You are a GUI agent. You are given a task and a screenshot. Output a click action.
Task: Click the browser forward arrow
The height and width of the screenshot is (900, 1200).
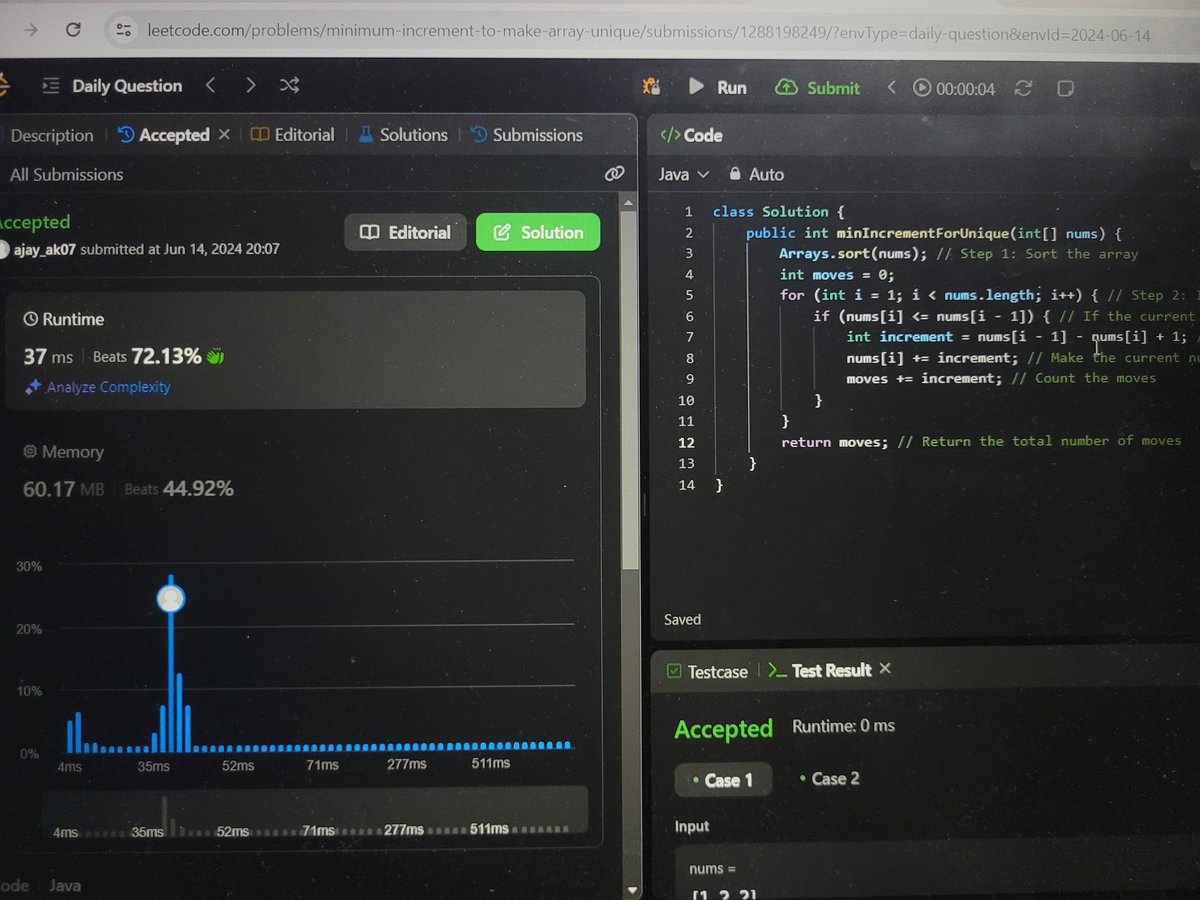coord(31,30)
